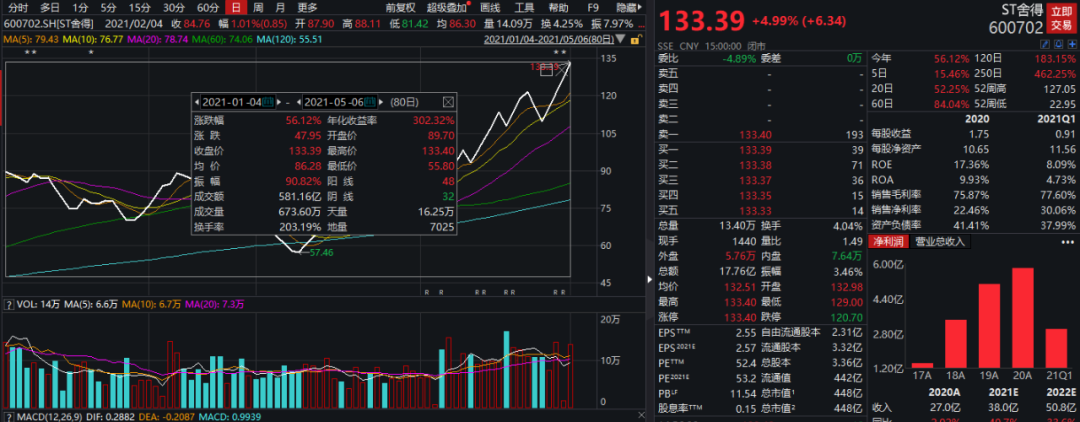The width and height of the screenshot is (1080, 422).
Task: Select the 净利润 net profit tab
Action: tap(889, 242)
